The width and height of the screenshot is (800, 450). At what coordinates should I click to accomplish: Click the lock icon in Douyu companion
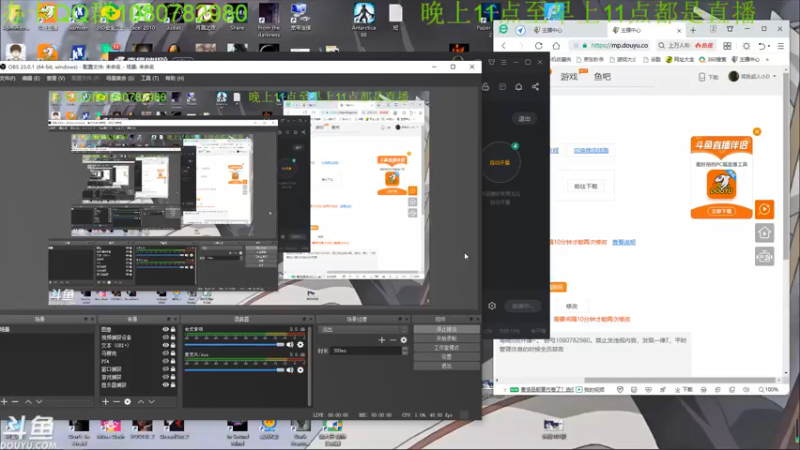(x=485, y=87)
